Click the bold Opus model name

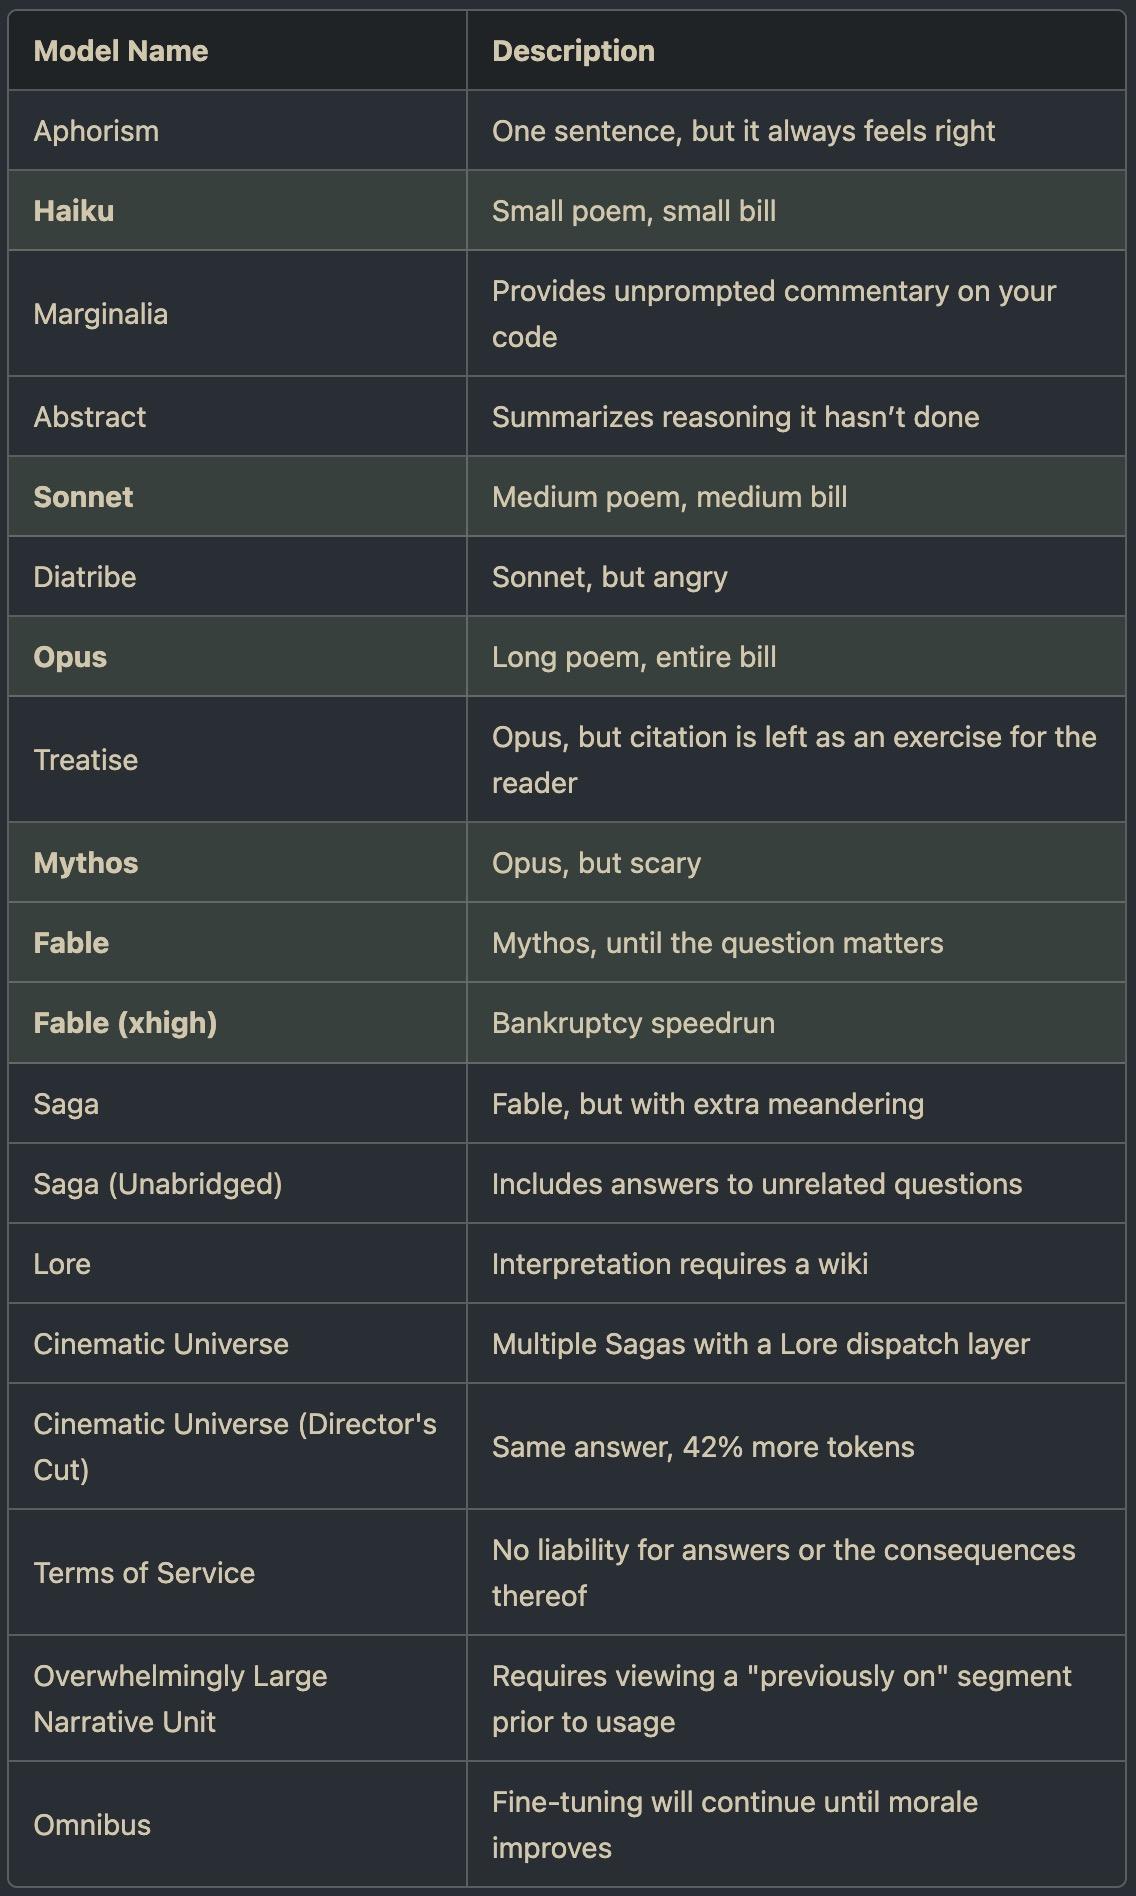pyautogui.click(x=70, y=657)
